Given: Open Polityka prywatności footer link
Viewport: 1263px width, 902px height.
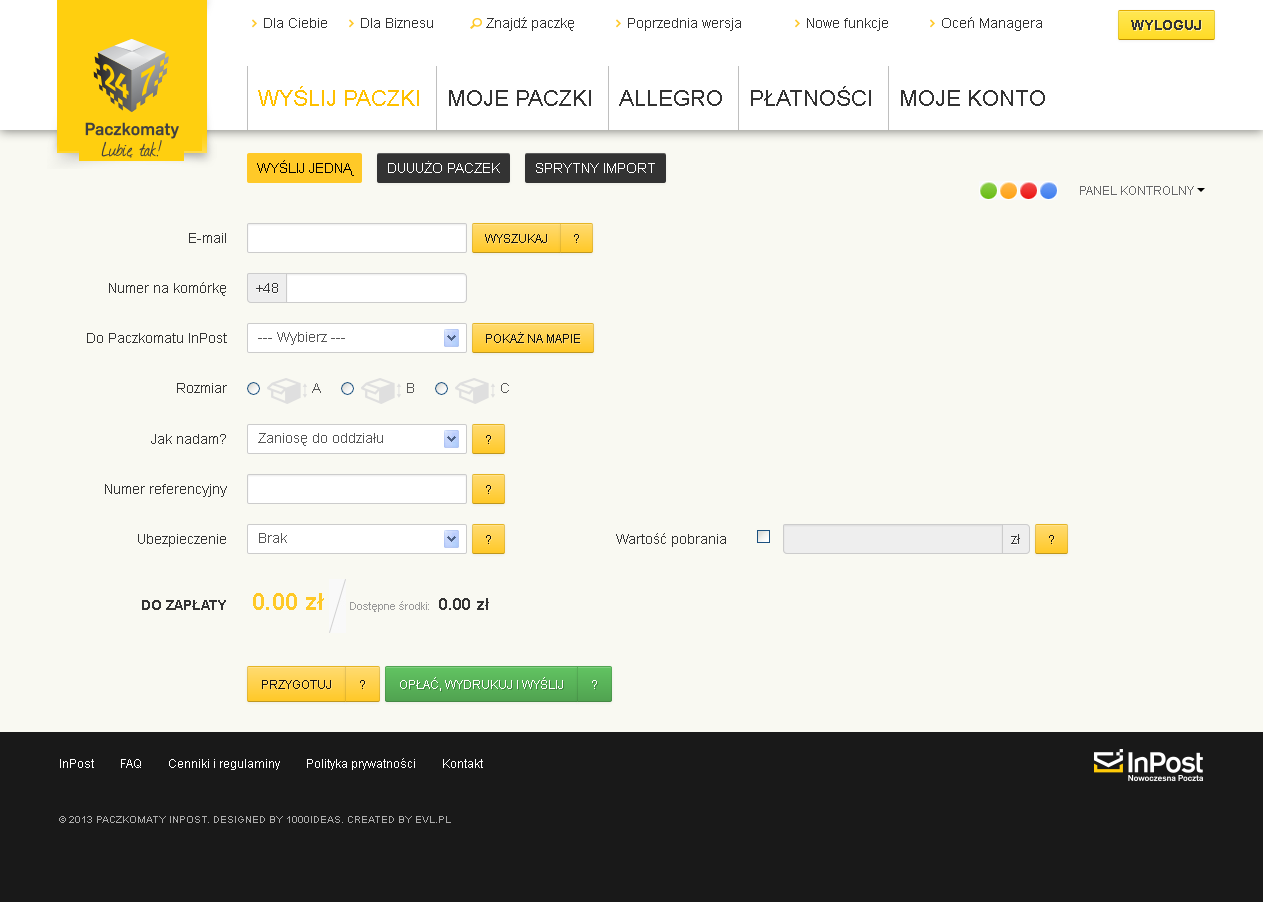Looking at the screenshot, I should (361, 764).
